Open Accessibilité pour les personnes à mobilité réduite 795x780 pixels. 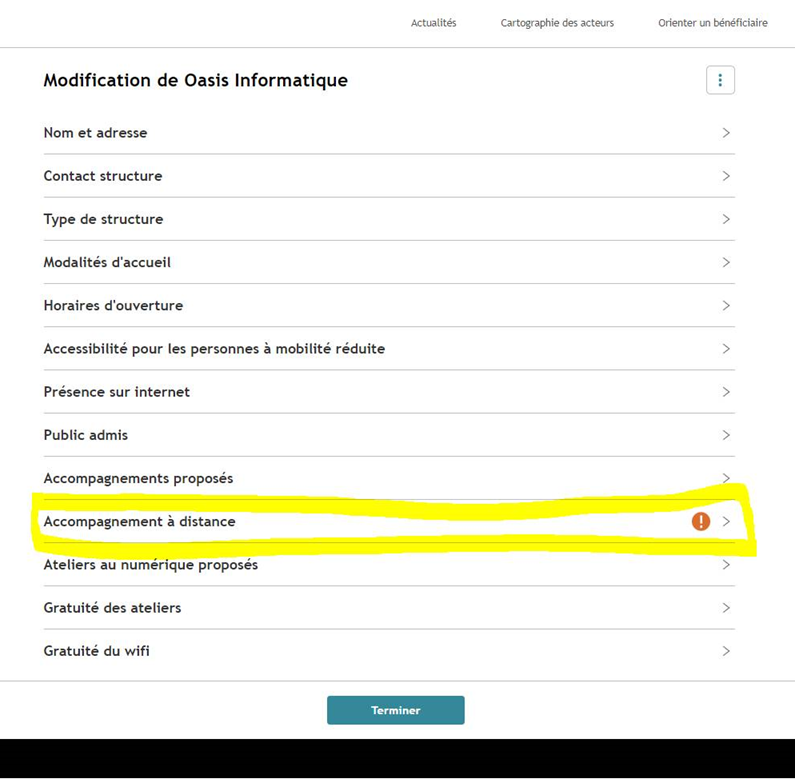389,349
